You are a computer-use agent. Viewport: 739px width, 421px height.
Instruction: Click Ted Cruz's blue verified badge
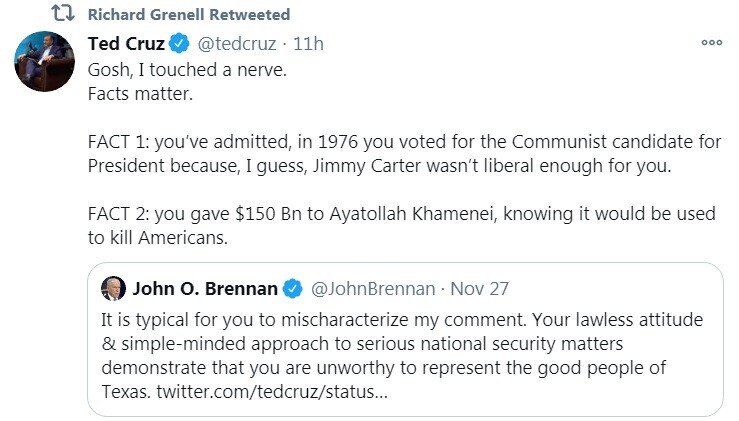(x=179, y=44)
